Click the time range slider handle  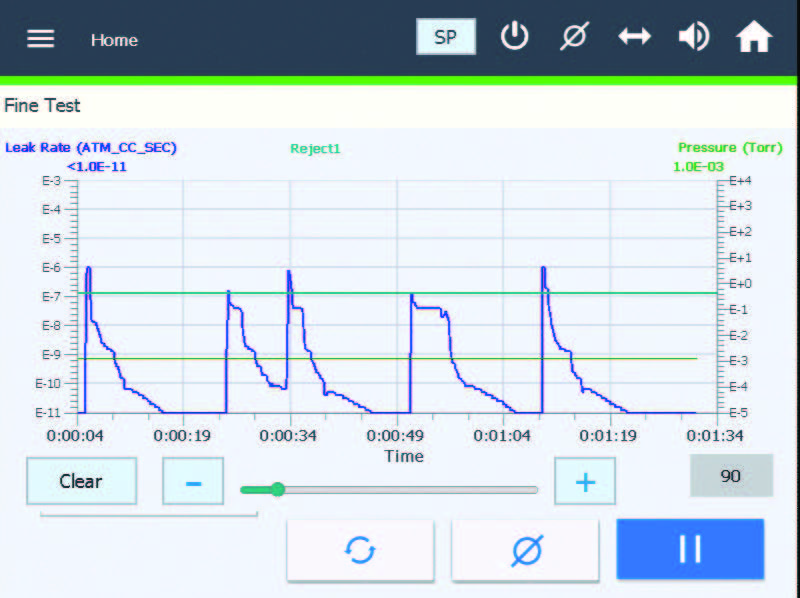[x=278, y=489]
